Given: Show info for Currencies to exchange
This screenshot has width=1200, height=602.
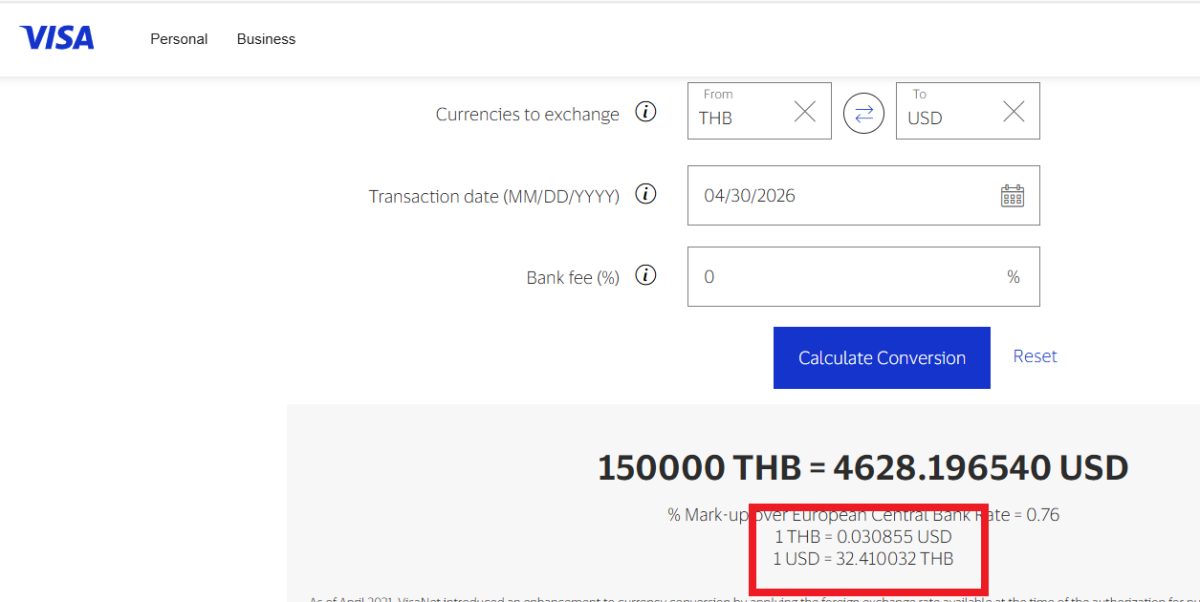Looking at the screenshot, I should (647, 112).
